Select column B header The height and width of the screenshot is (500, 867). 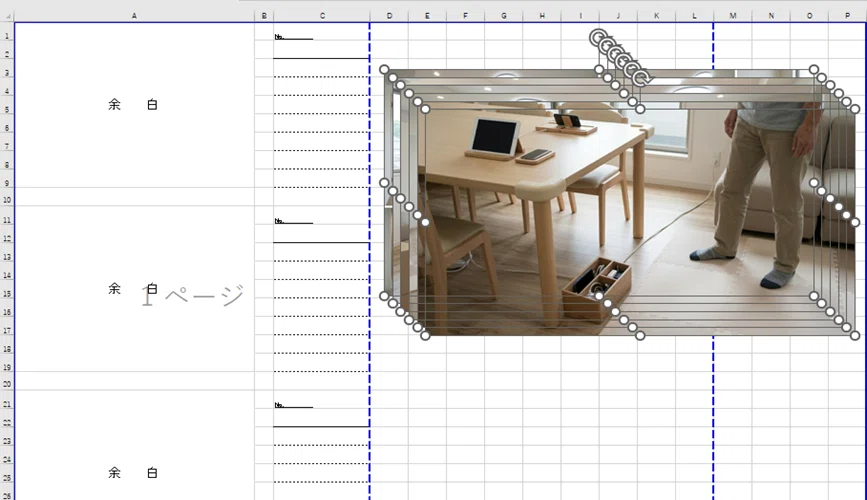pyautogui.click(x=264, y=16)
